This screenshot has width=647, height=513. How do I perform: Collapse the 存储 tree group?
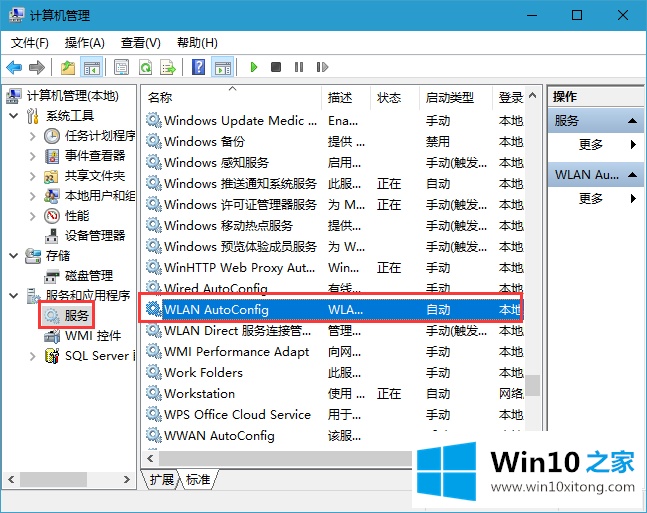click(x=14, y=256)
